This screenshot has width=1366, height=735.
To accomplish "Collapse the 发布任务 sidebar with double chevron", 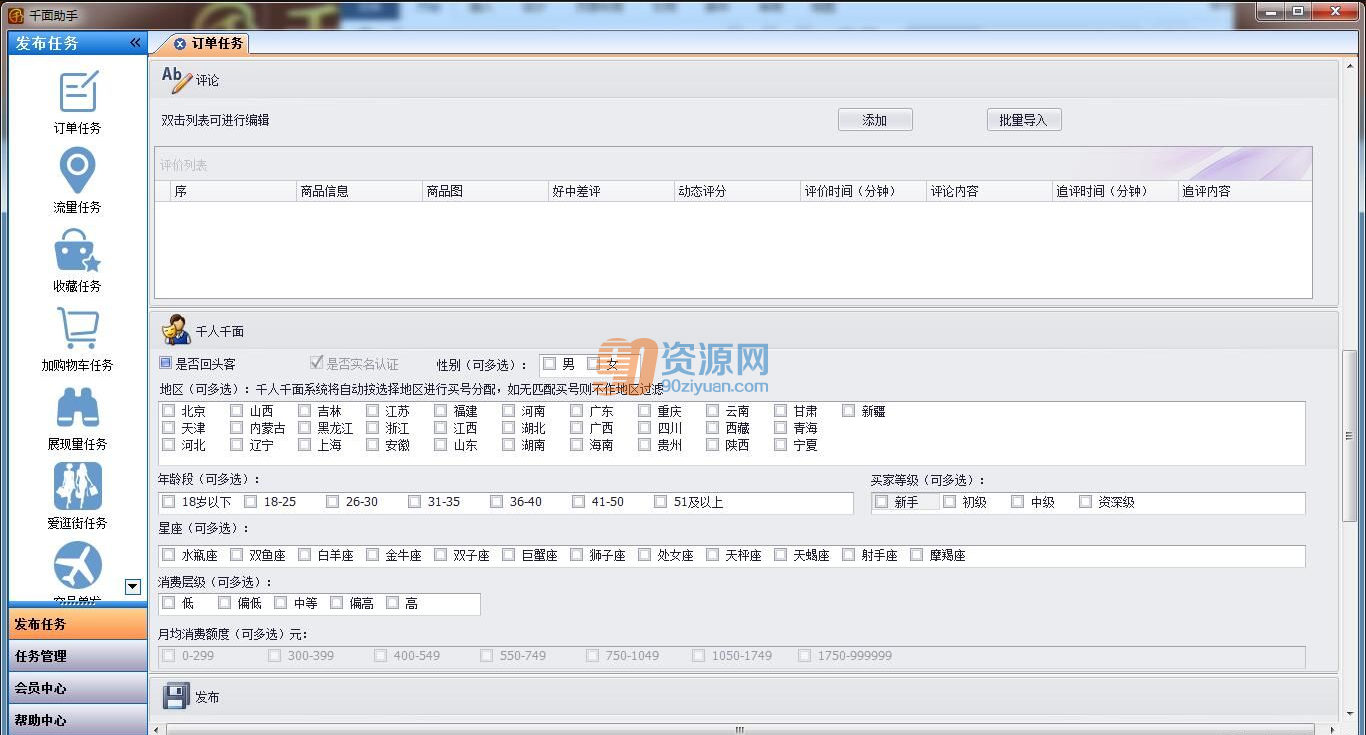I will (x=135, y=42).
